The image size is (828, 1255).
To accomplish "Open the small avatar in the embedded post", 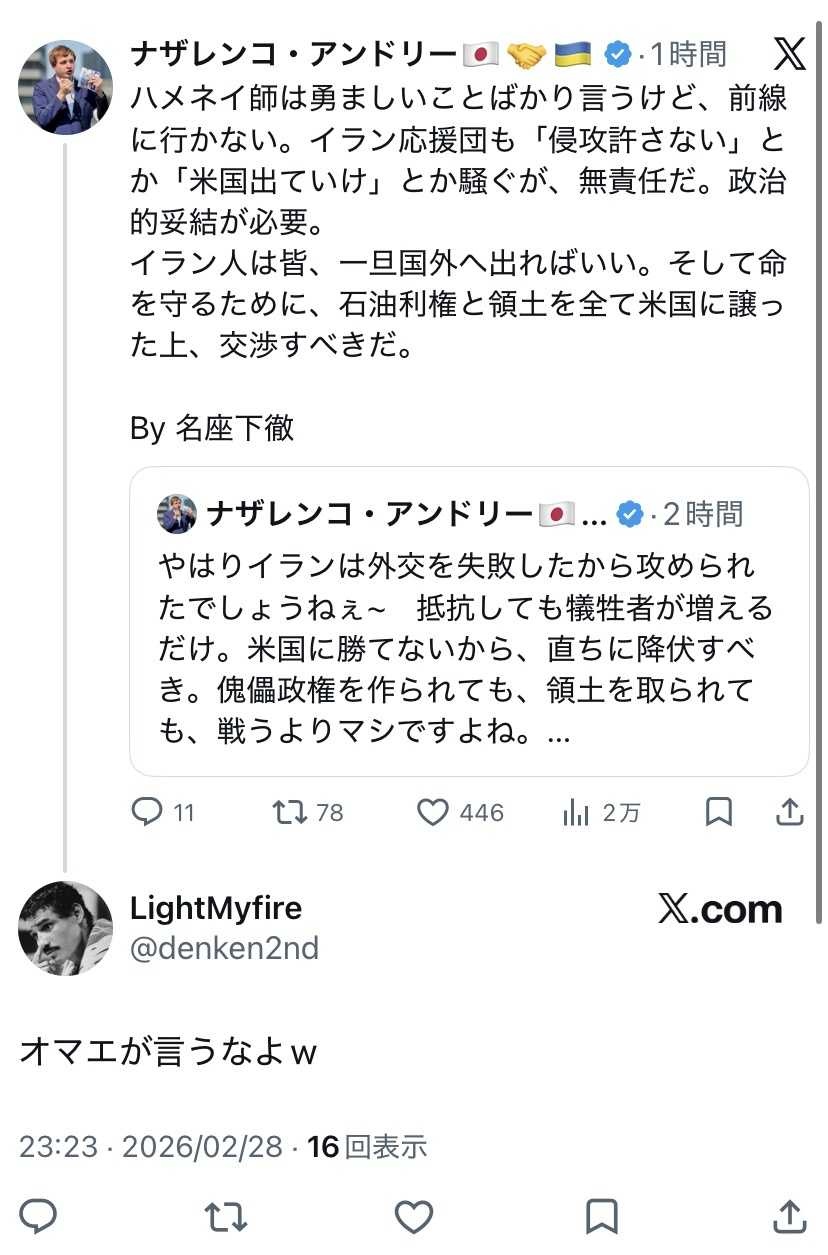I will point(177,514).
